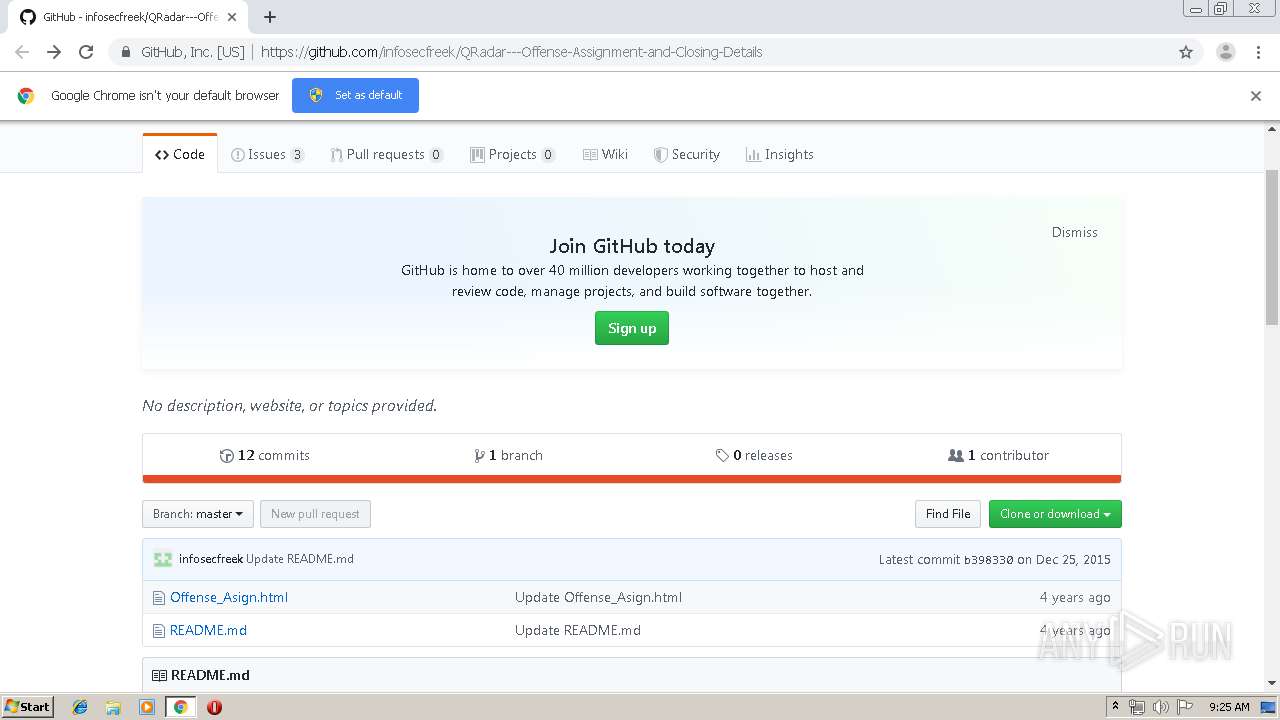
Task: Click the page vertical scrollbar thumb
Action: tap(1272, 247)
